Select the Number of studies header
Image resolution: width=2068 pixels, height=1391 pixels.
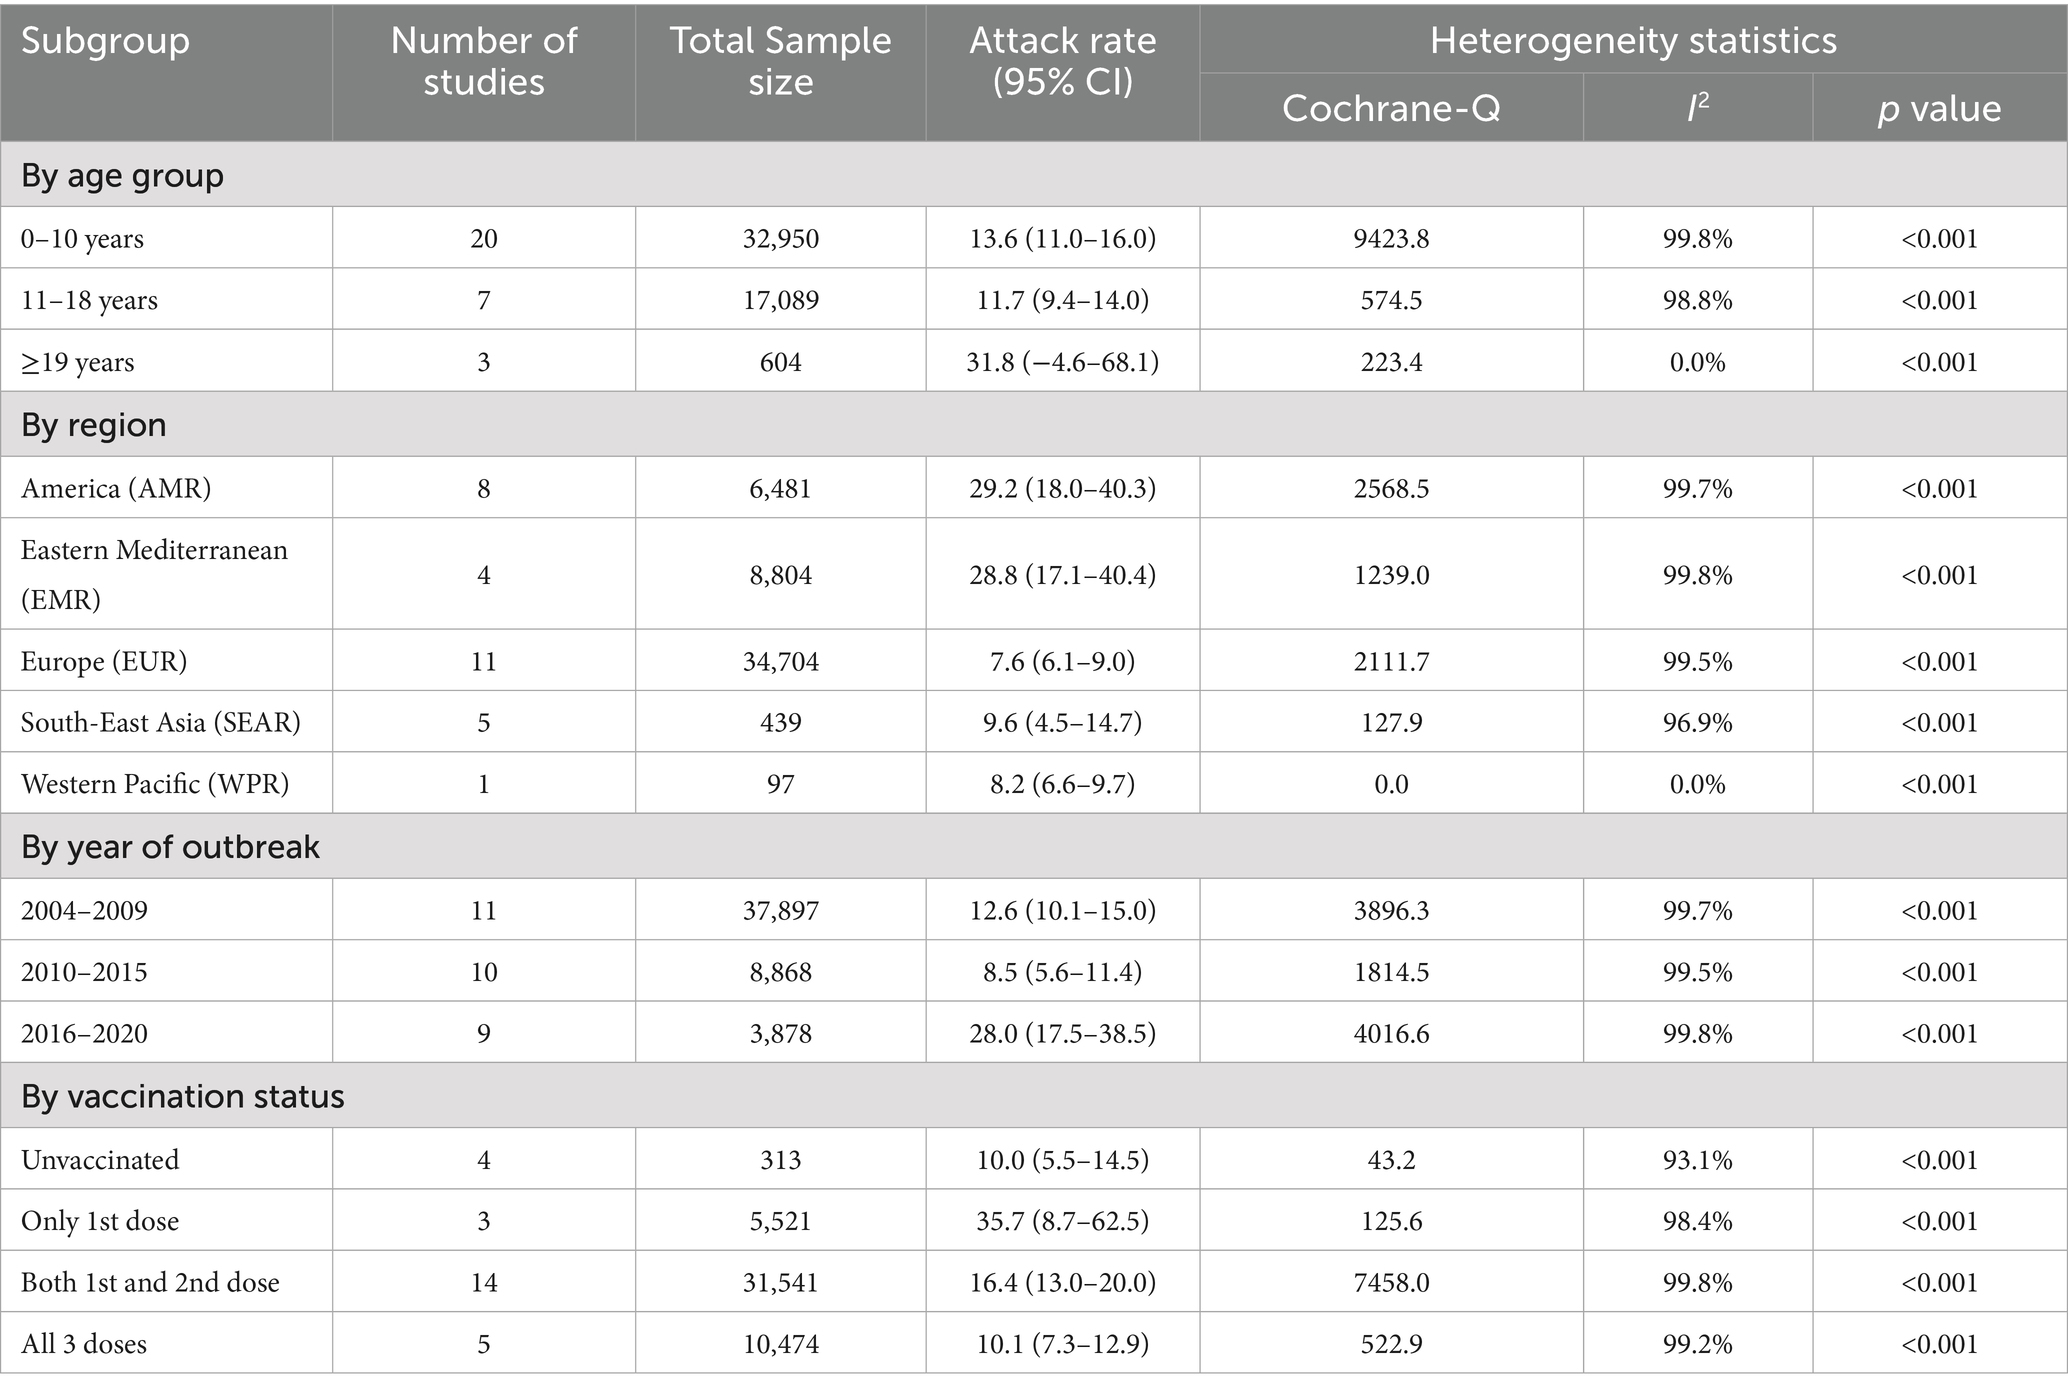pos(483,61)
